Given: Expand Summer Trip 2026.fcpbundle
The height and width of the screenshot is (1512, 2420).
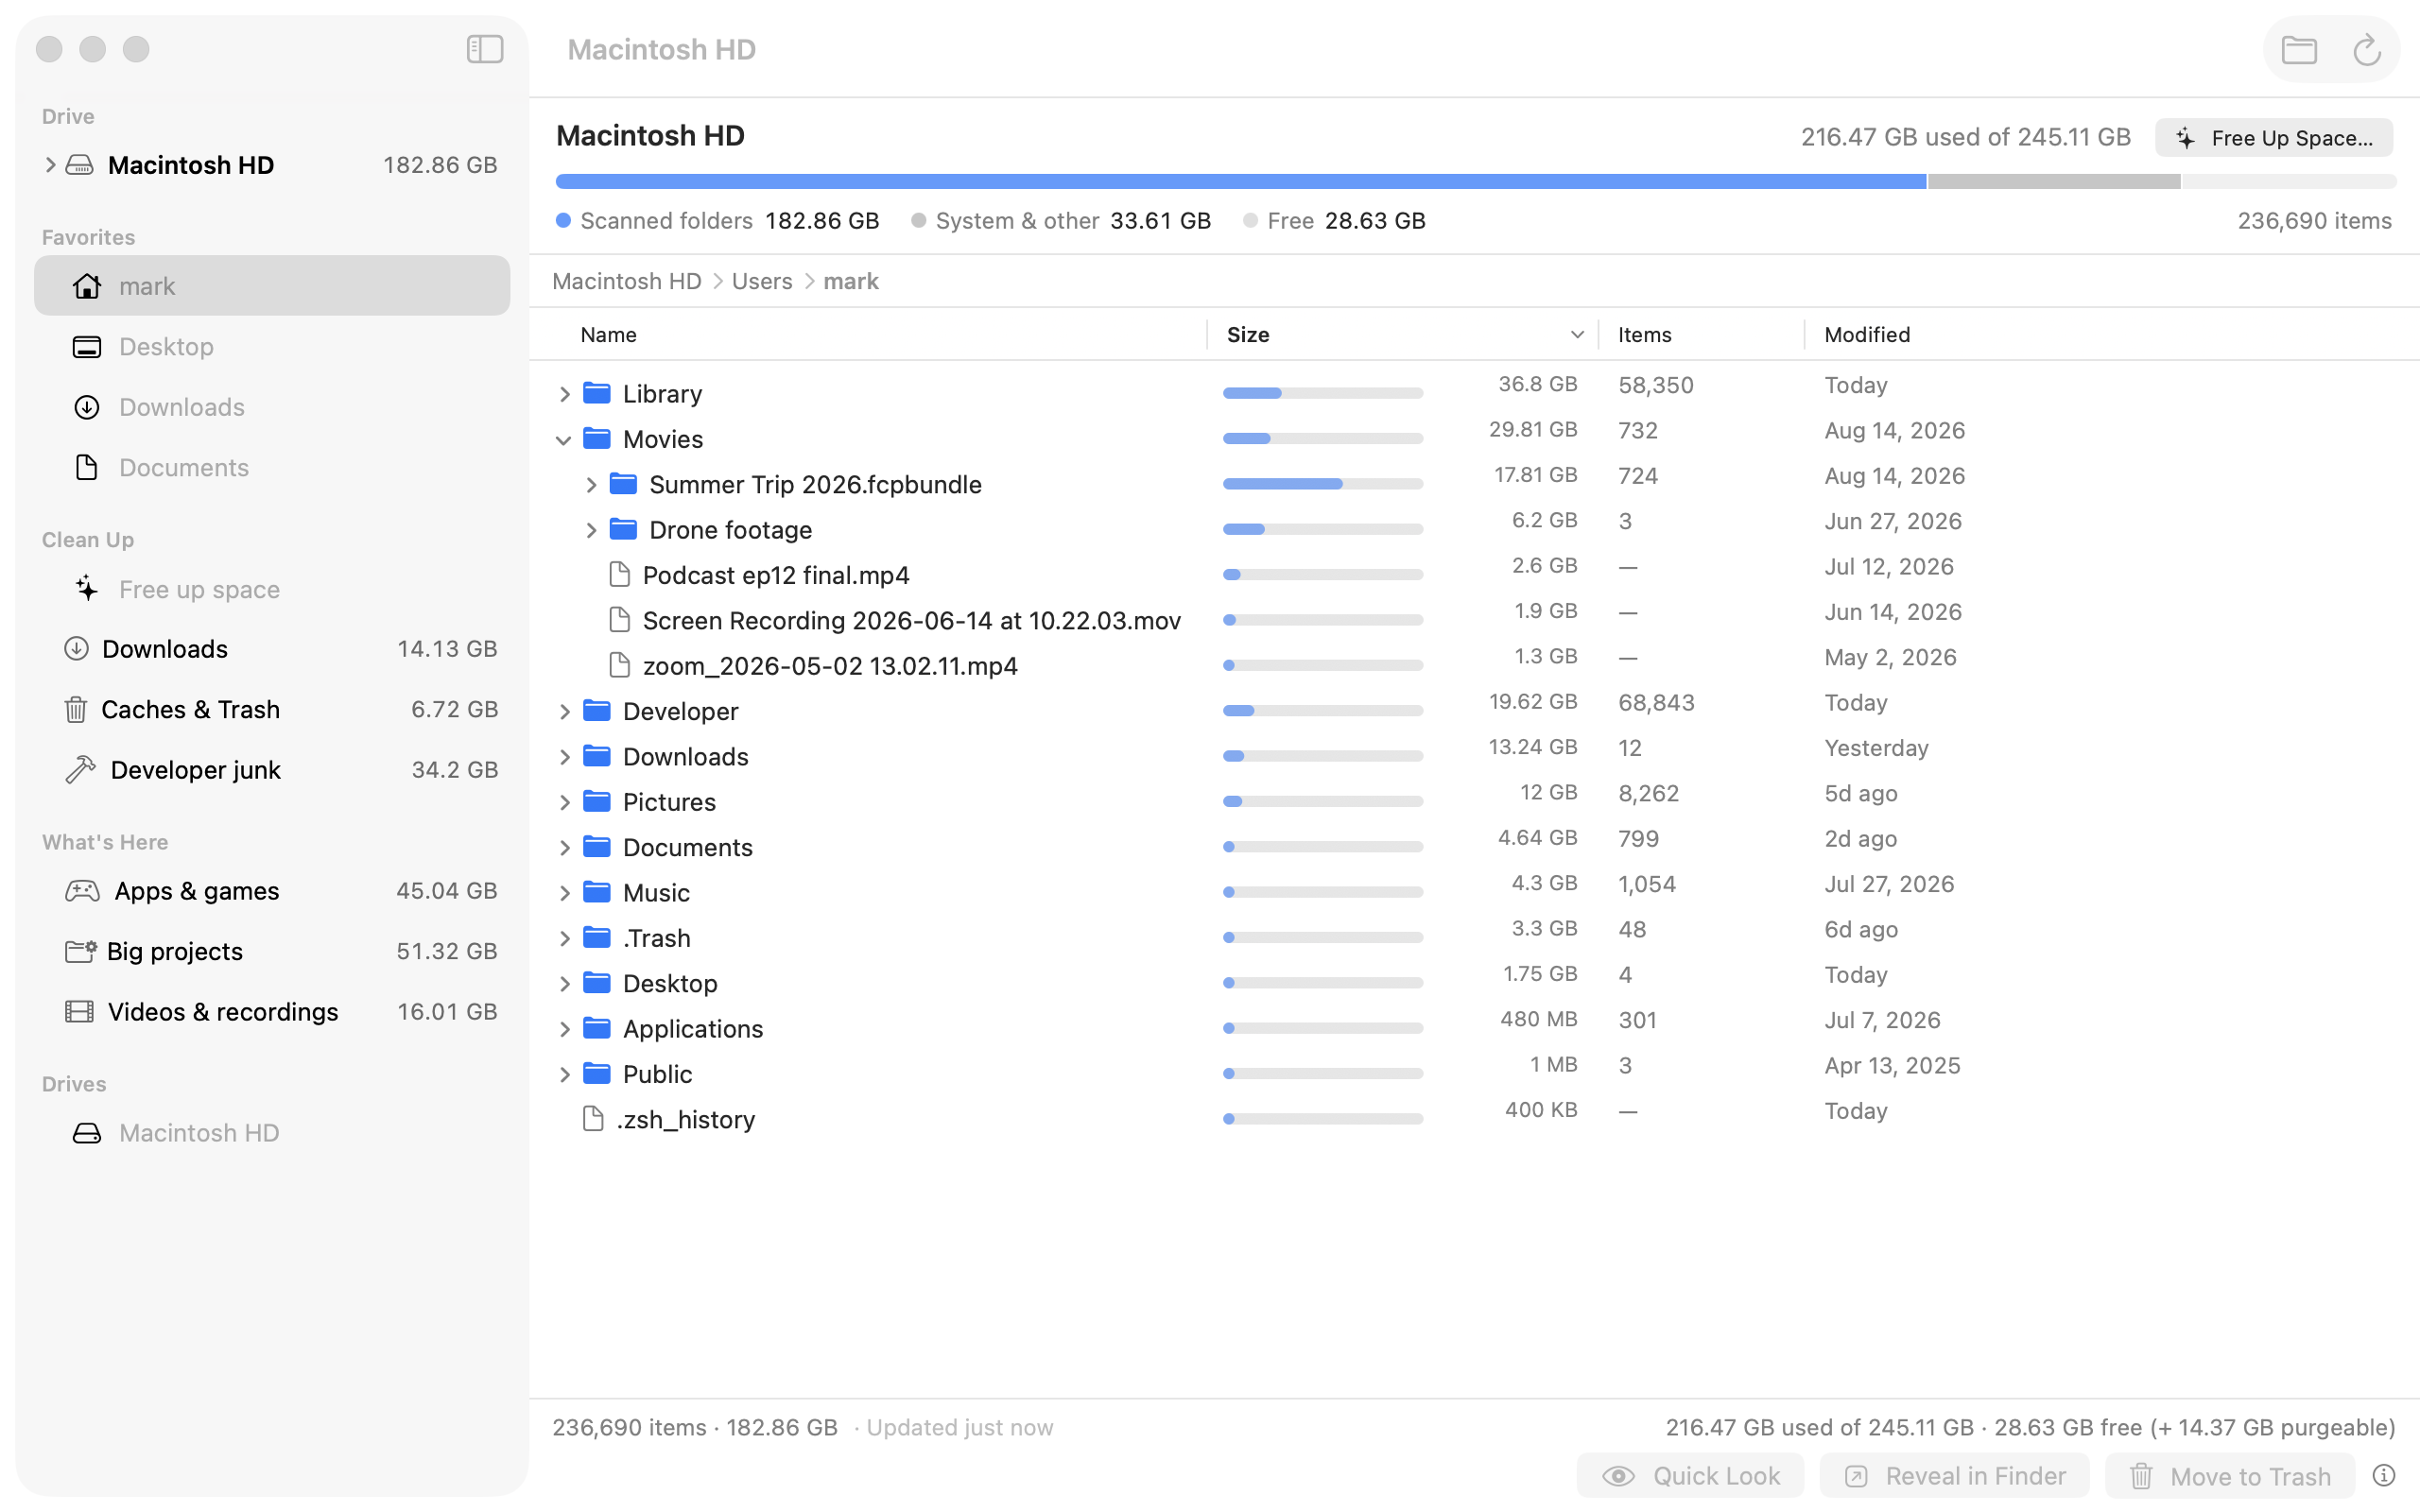Looking at the screenshot, I should 591,485.
